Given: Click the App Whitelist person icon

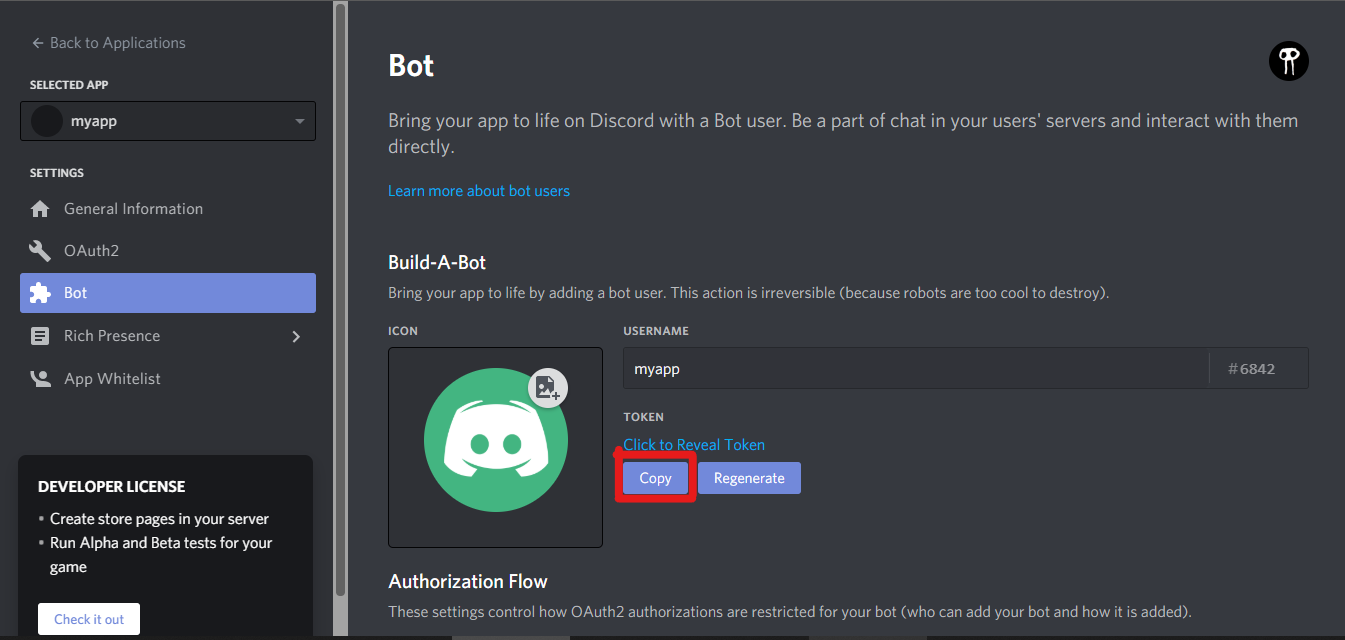Looking at the screenshot, I should pos(40,379).
